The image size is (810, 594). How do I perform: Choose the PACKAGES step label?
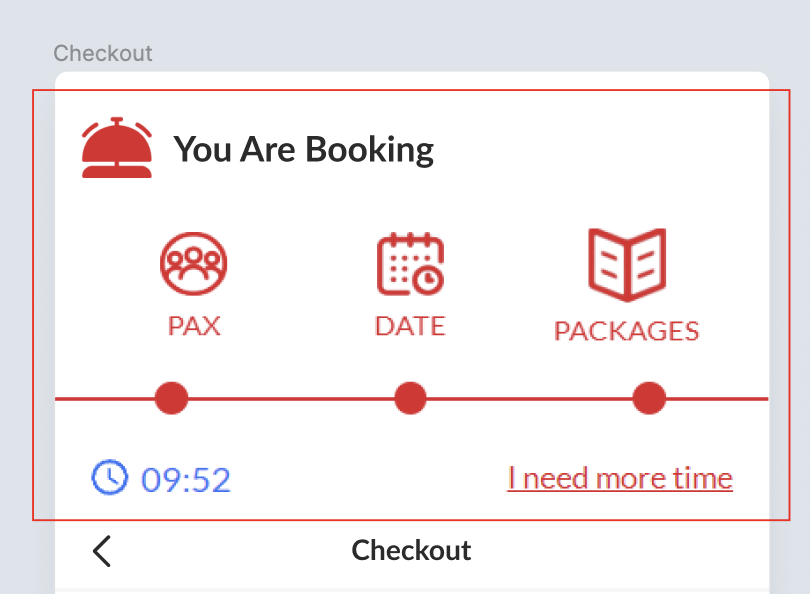pyautogui.click(x=626, y=331)
